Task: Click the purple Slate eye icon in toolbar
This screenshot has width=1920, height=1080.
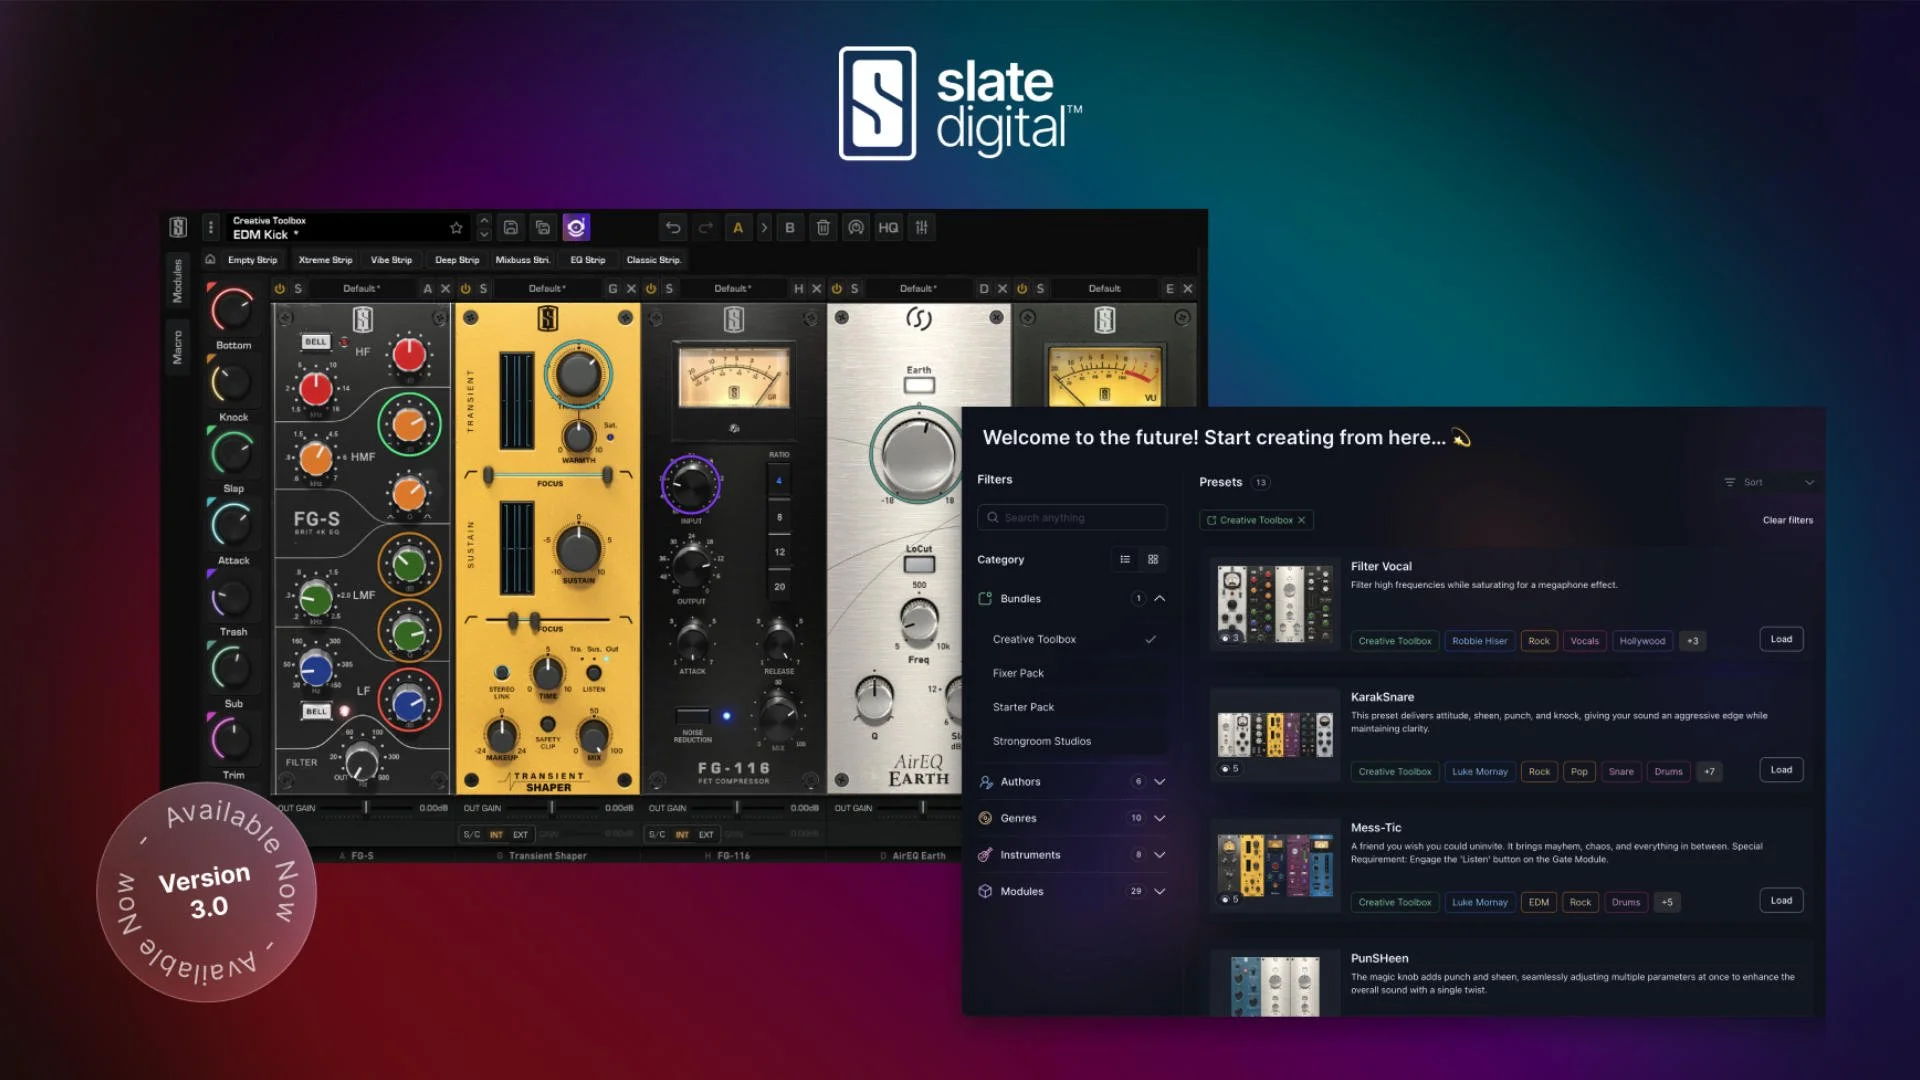Action: [x=575, y=228]
